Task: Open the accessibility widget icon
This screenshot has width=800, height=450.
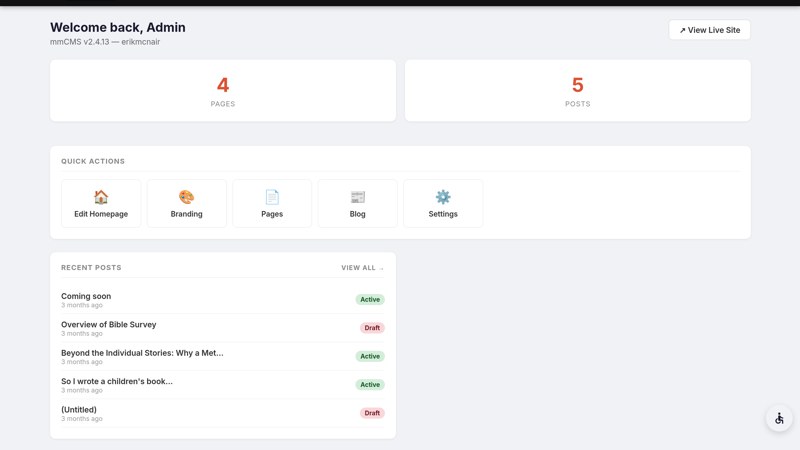Action: pos(779,418)
